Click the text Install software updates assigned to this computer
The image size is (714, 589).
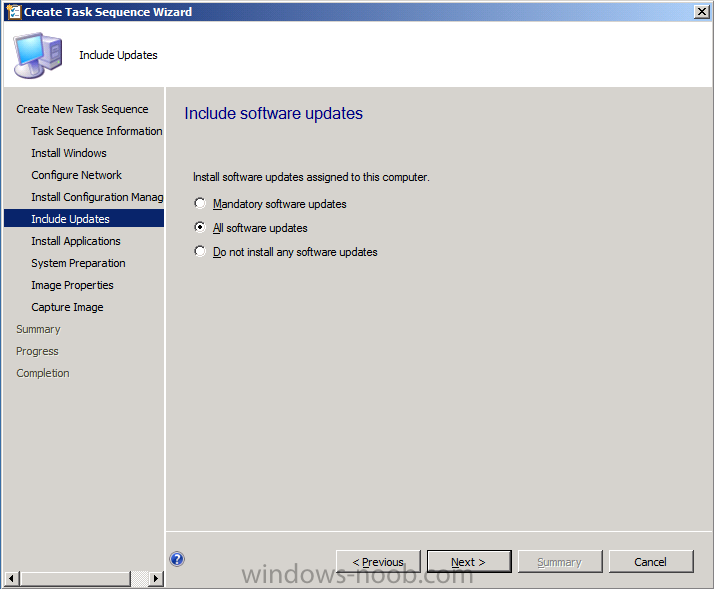coord(311,177)
